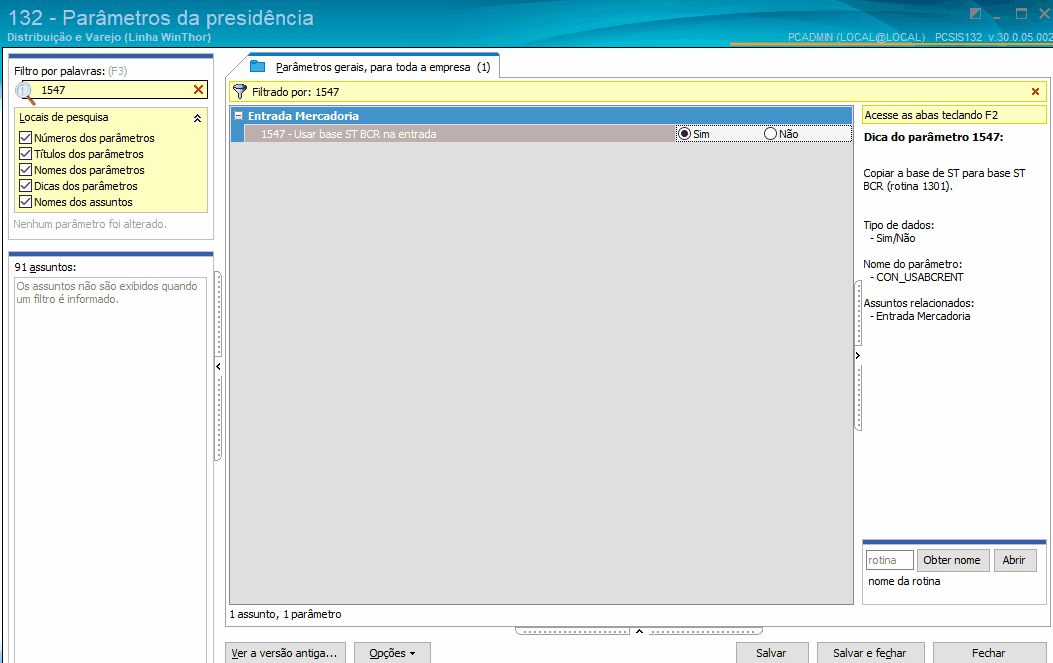Uncheck Dicas dos parâmetros
Viewport: 1053px width, 663px height.
[x=26, y=186]
